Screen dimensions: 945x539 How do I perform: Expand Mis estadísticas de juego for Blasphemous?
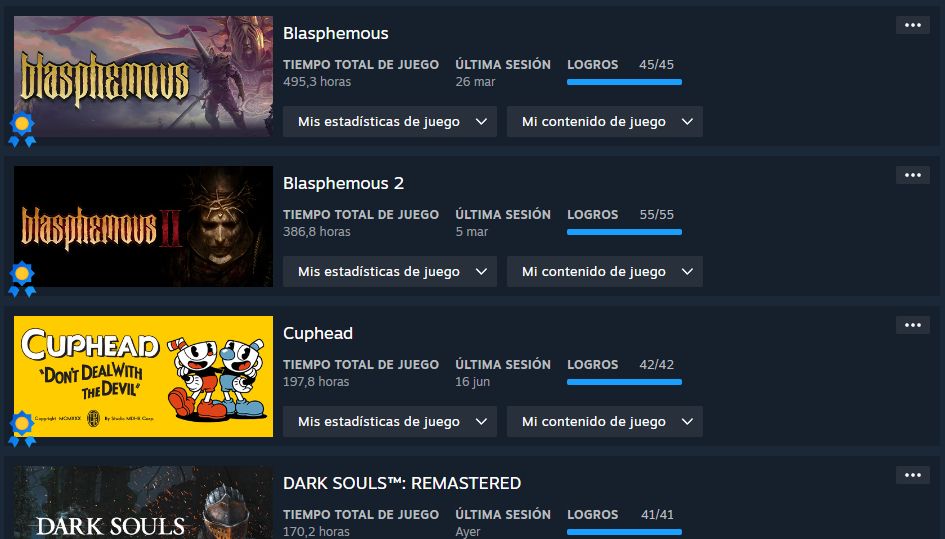pyautogui.click(x=390, y=122)
